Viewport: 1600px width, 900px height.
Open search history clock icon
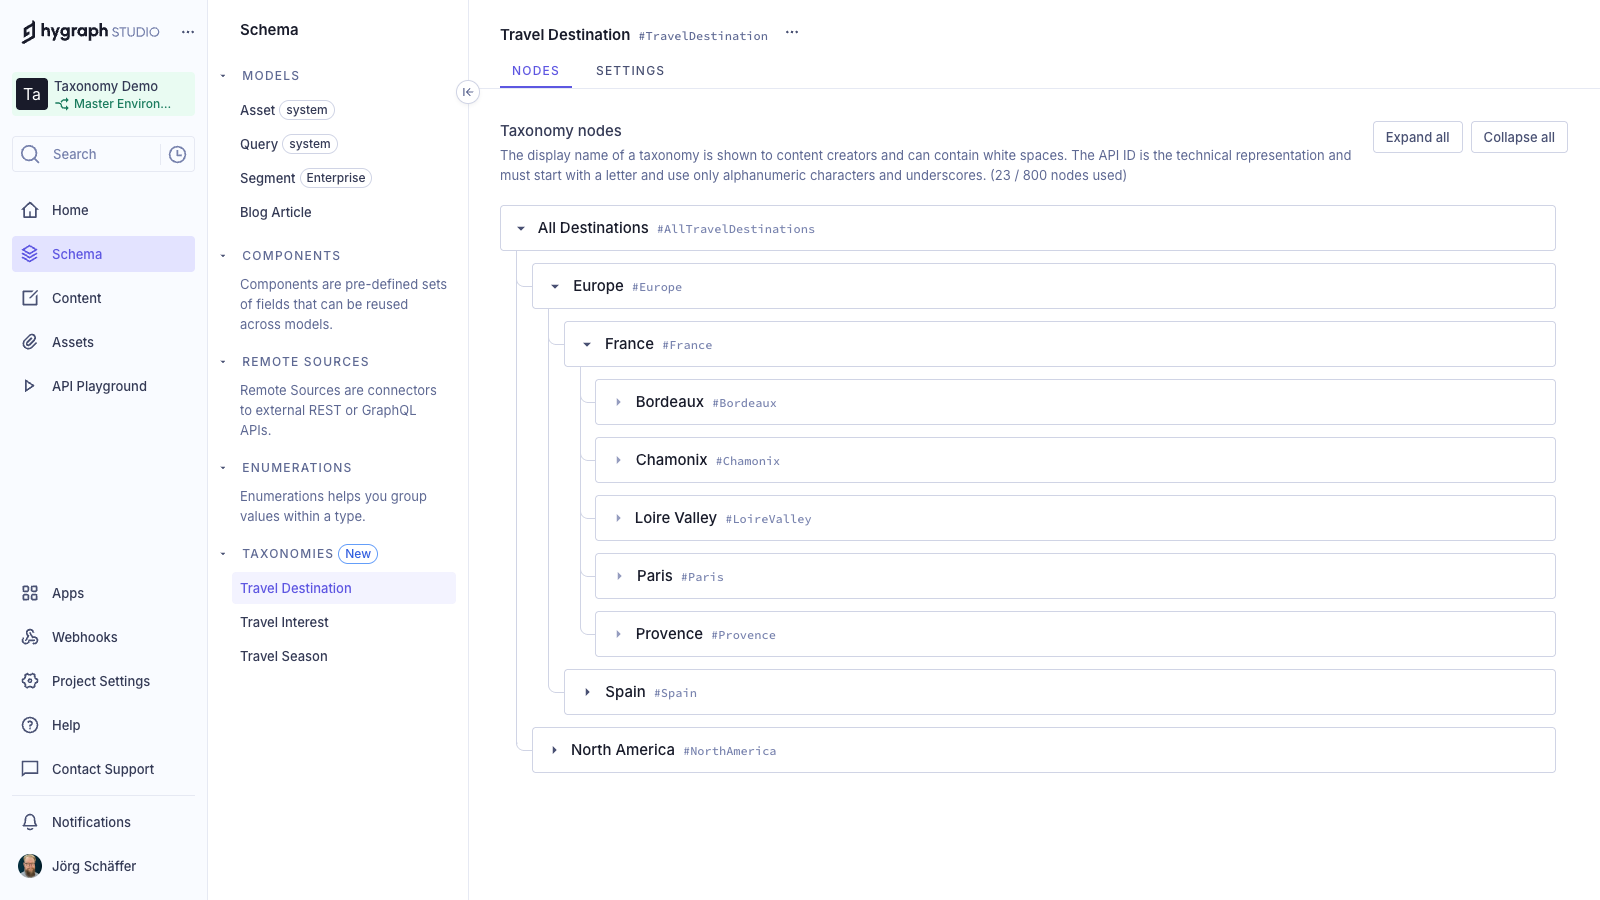[178, 154]
